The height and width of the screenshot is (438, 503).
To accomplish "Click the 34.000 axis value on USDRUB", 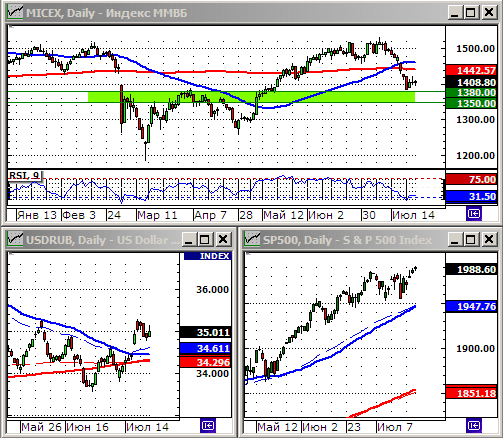I will pyautogui.click(x=212, y=374).
